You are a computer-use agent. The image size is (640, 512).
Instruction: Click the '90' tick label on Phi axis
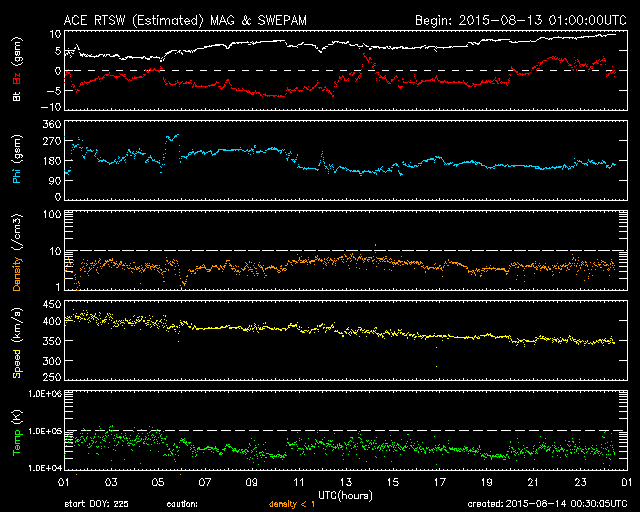55,180
